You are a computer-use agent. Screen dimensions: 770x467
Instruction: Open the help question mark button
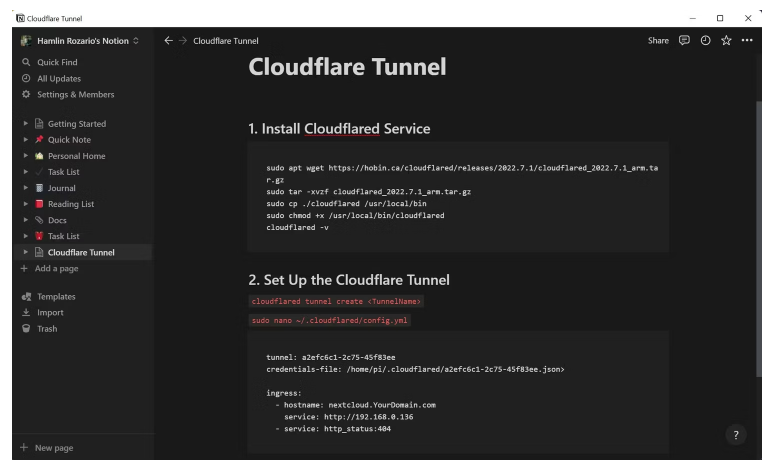point(736,435)
